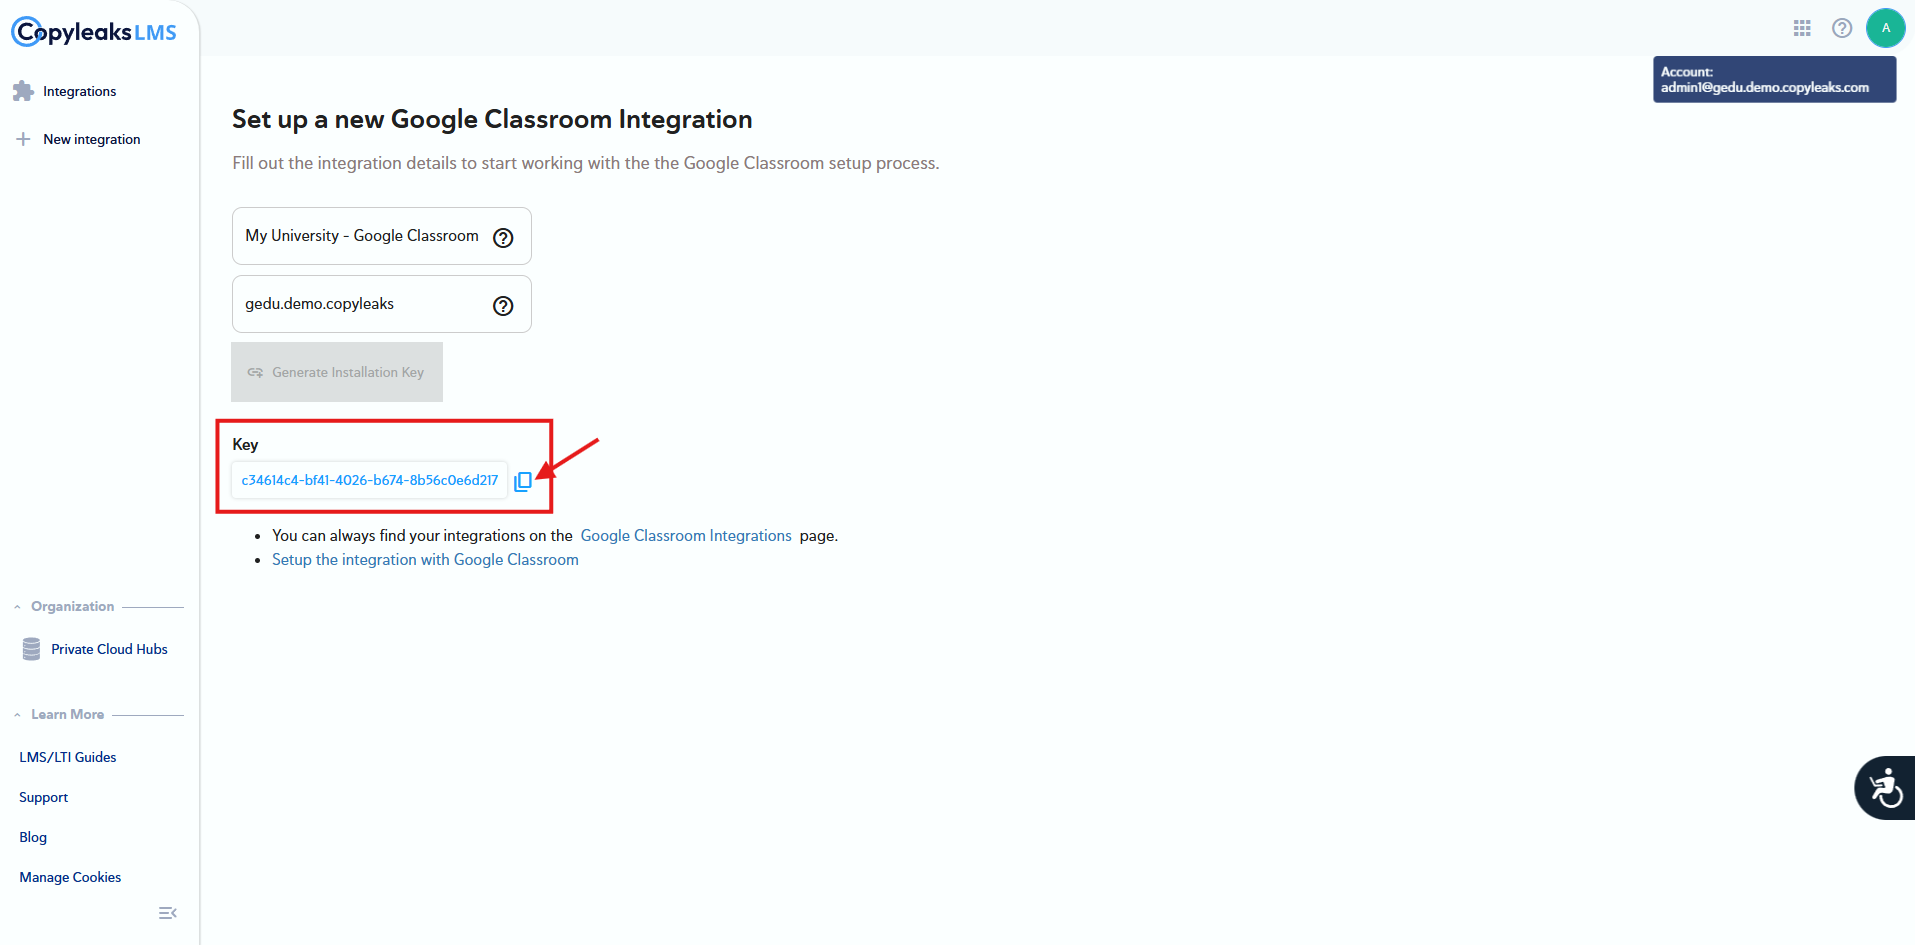Click Generate Installation Key button
The height and width of the screenshot is (945, 1915).
[x=337, y=372]
